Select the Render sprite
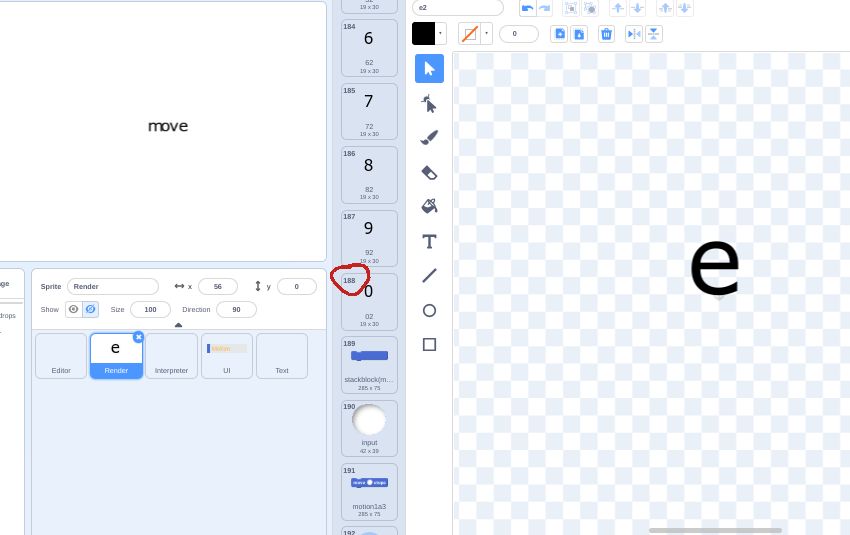The height and width of the screenshot is (535, 850). 116,356
